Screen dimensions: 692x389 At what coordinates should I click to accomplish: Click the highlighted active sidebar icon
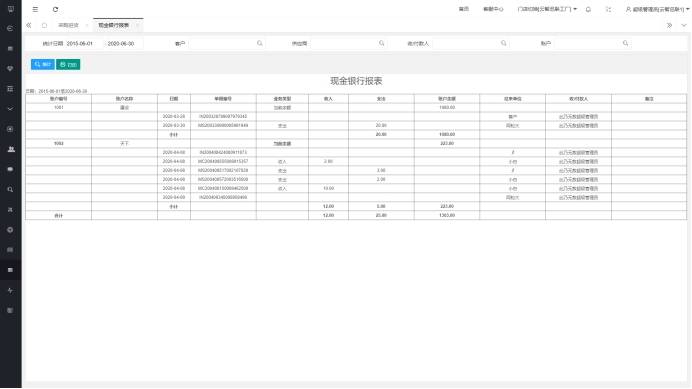[11, 270]
